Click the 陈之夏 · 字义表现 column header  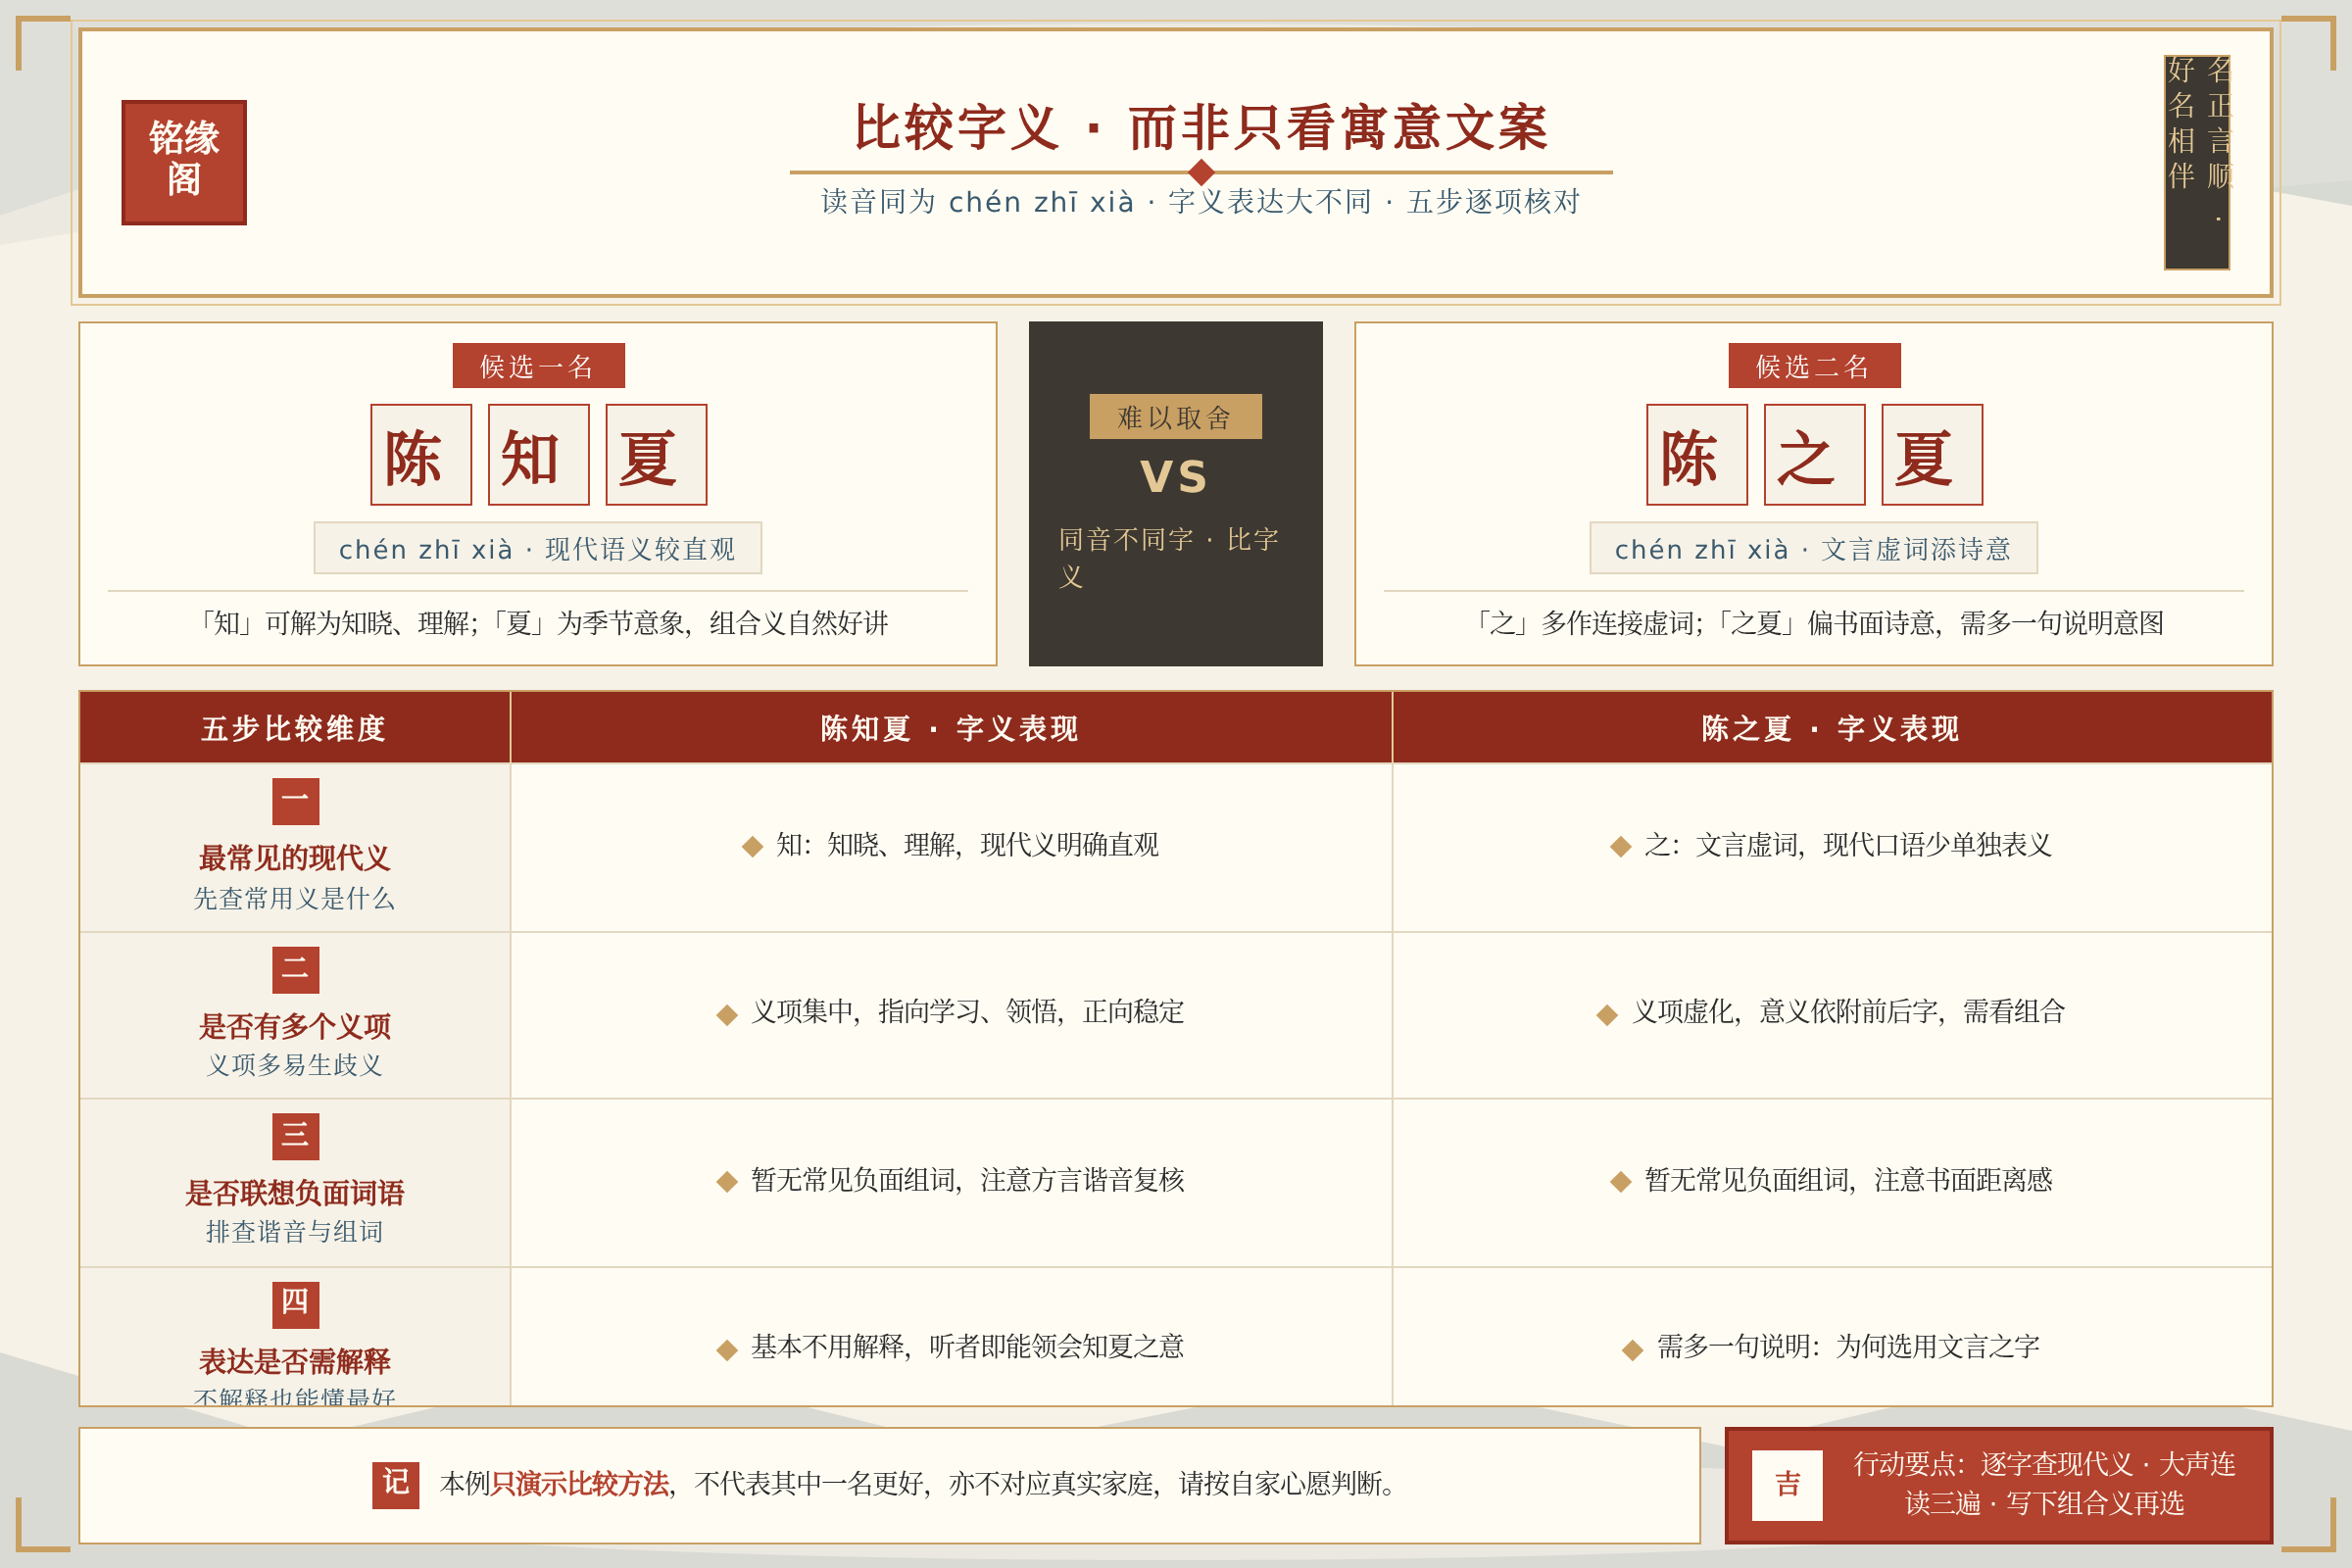pos(1832,728)
